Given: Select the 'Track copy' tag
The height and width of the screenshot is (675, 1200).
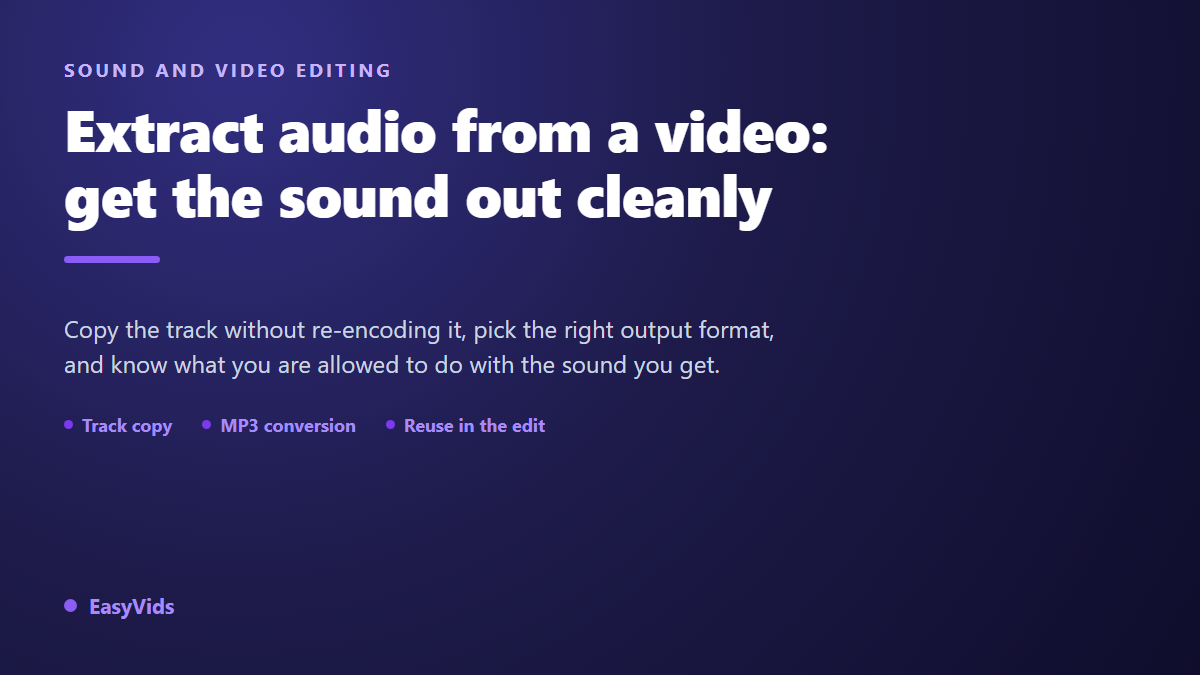Looking at the screenshot, I should [x=118, y=426].
